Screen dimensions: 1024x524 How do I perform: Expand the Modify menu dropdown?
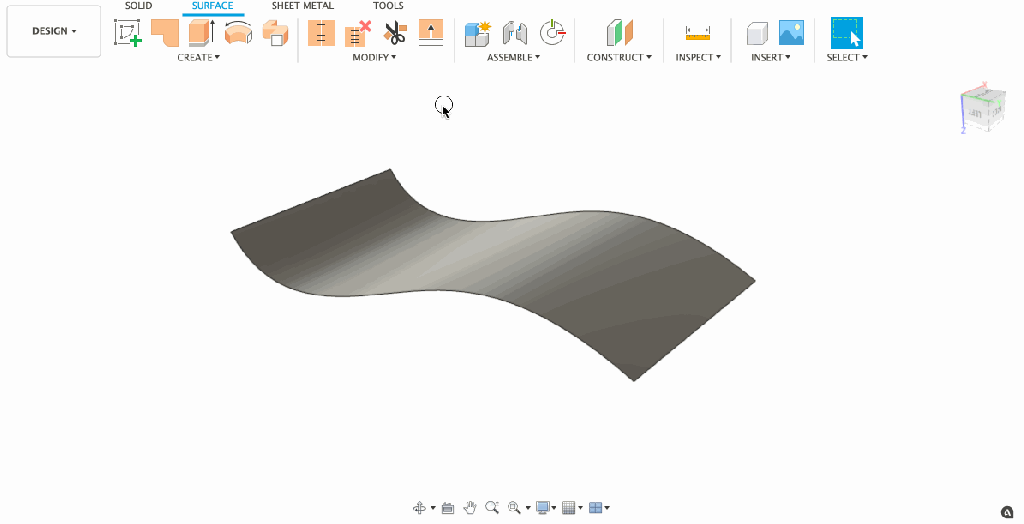(374, 57)
